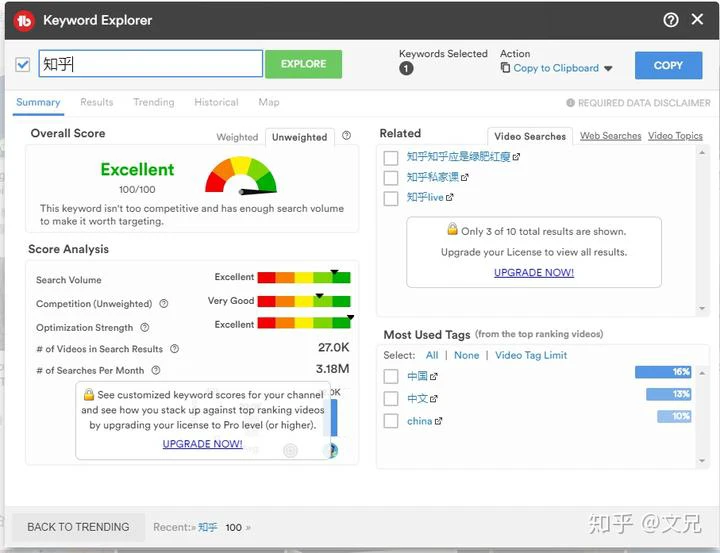Open the help question mark icon
720x553 pixels.
(670, 20)
